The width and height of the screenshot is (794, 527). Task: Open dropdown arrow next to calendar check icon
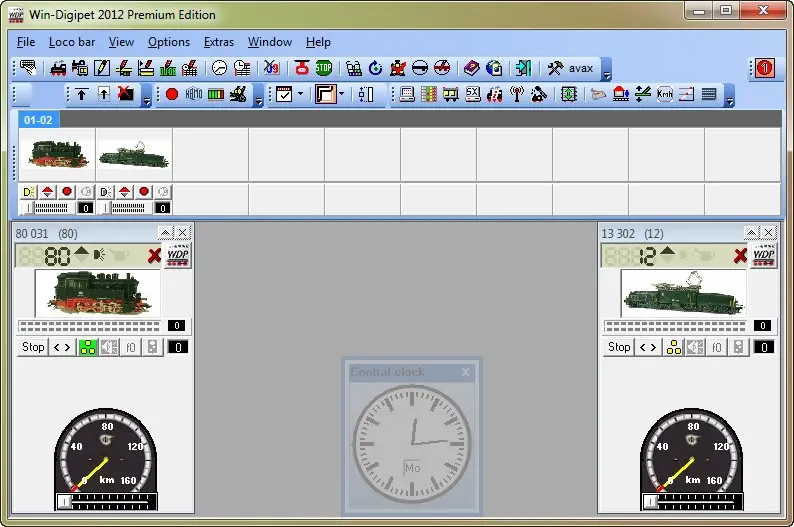click(x=300, y=94)
